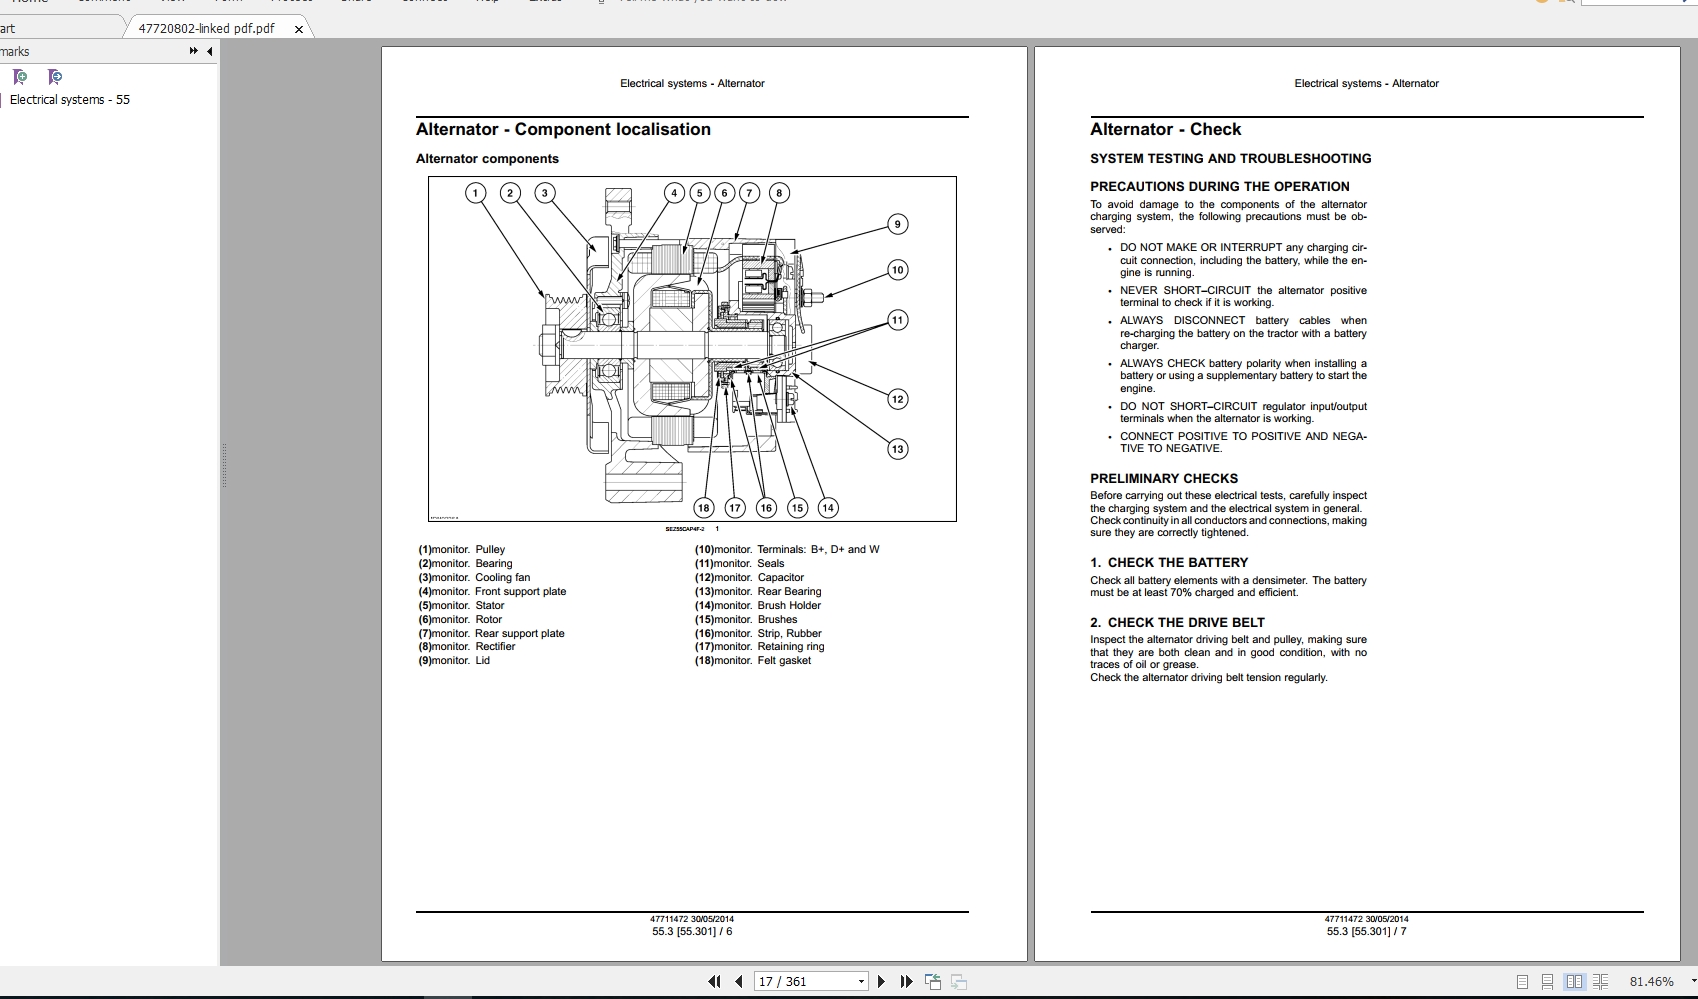
Task: Click legend entry (7) Rear support plate
Action: pos(491,634)
